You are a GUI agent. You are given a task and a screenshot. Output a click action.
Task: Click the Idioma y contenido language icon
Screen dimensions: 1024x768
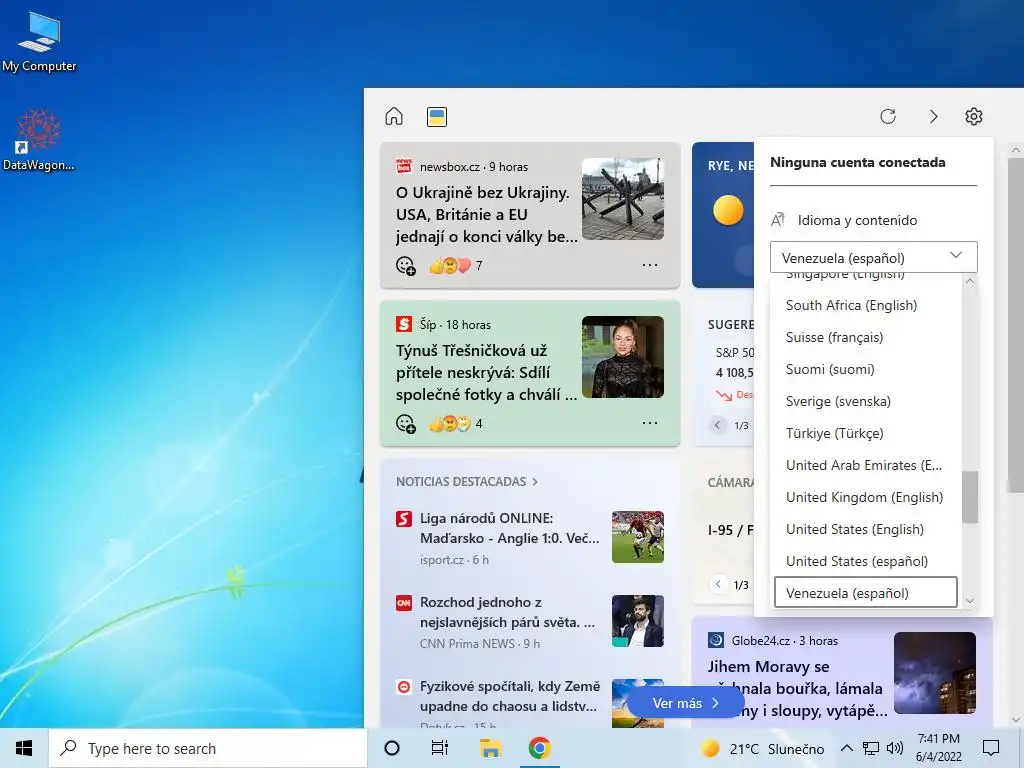pyautogui.click(x=778, y=220)
